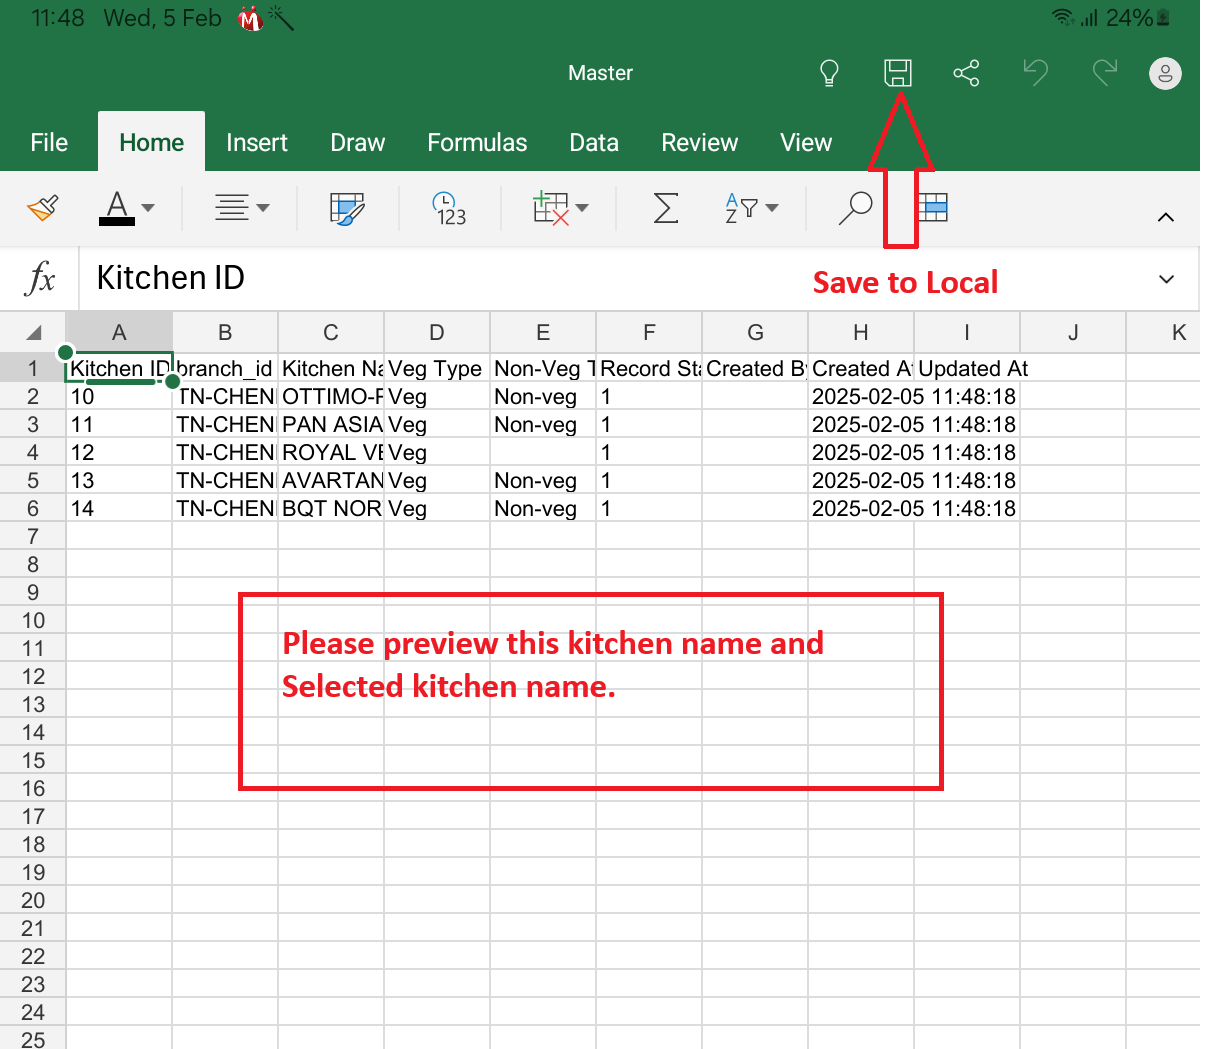This screenshot has height=1049, width=1205.
Task: Open the Tell Me lightbulb helper
Action: coord(829,73)
